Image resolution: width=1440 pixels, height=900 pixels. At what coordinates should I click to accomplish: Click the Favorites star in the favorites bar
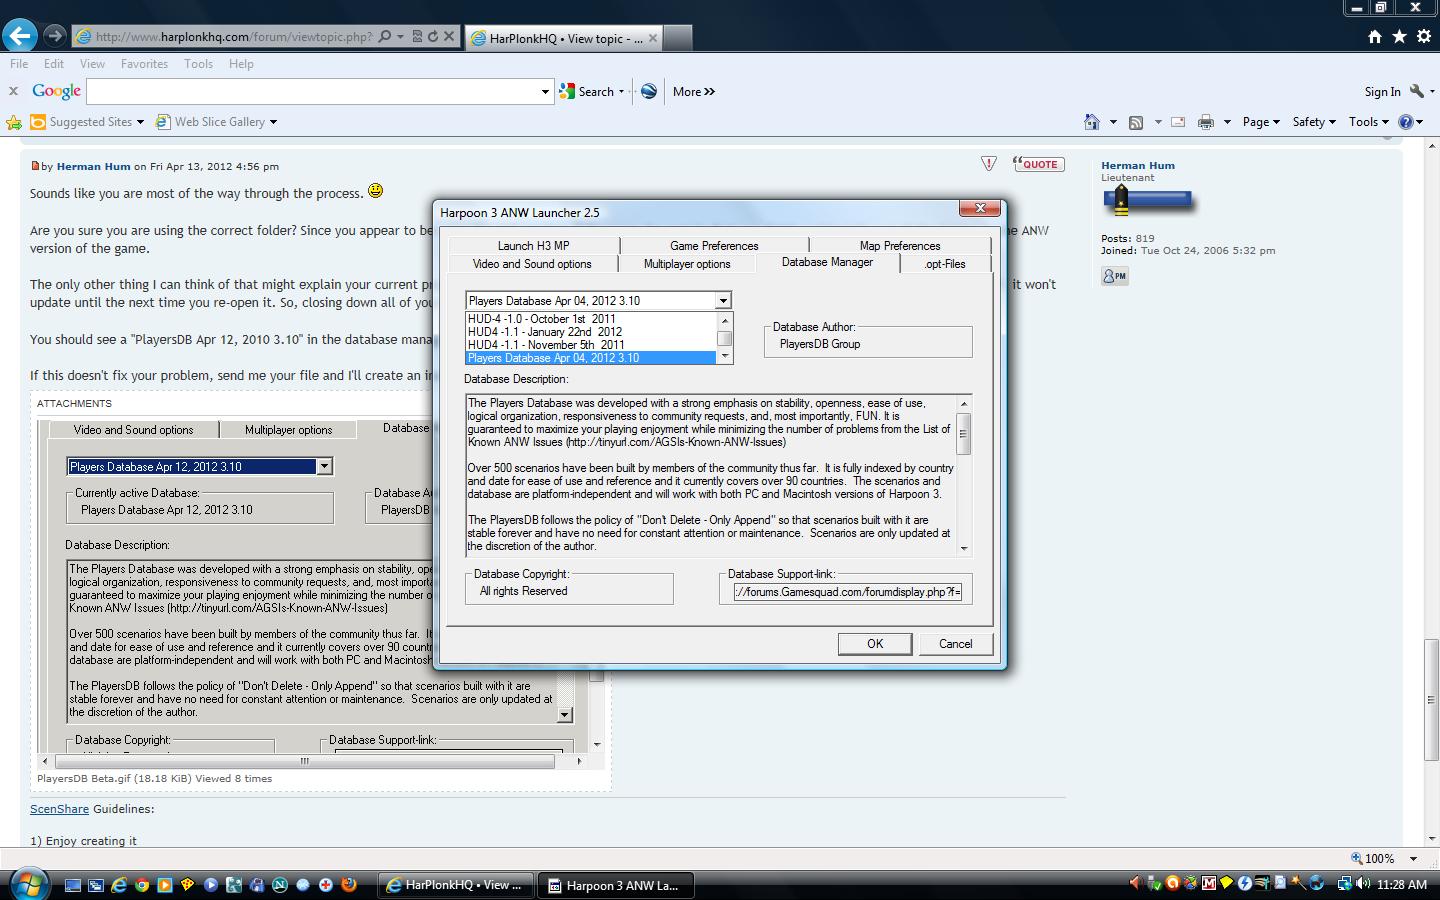pyautogui.click(x=14, y=122)
